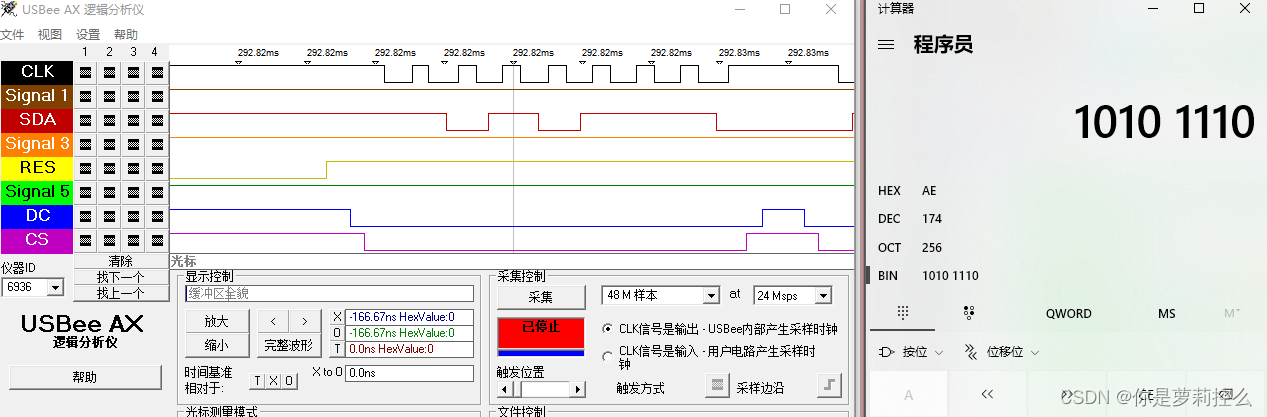Toggle Signal 1 trigger setting in column 3
The width and height of the screenshot is (1267, 417).
133,96
